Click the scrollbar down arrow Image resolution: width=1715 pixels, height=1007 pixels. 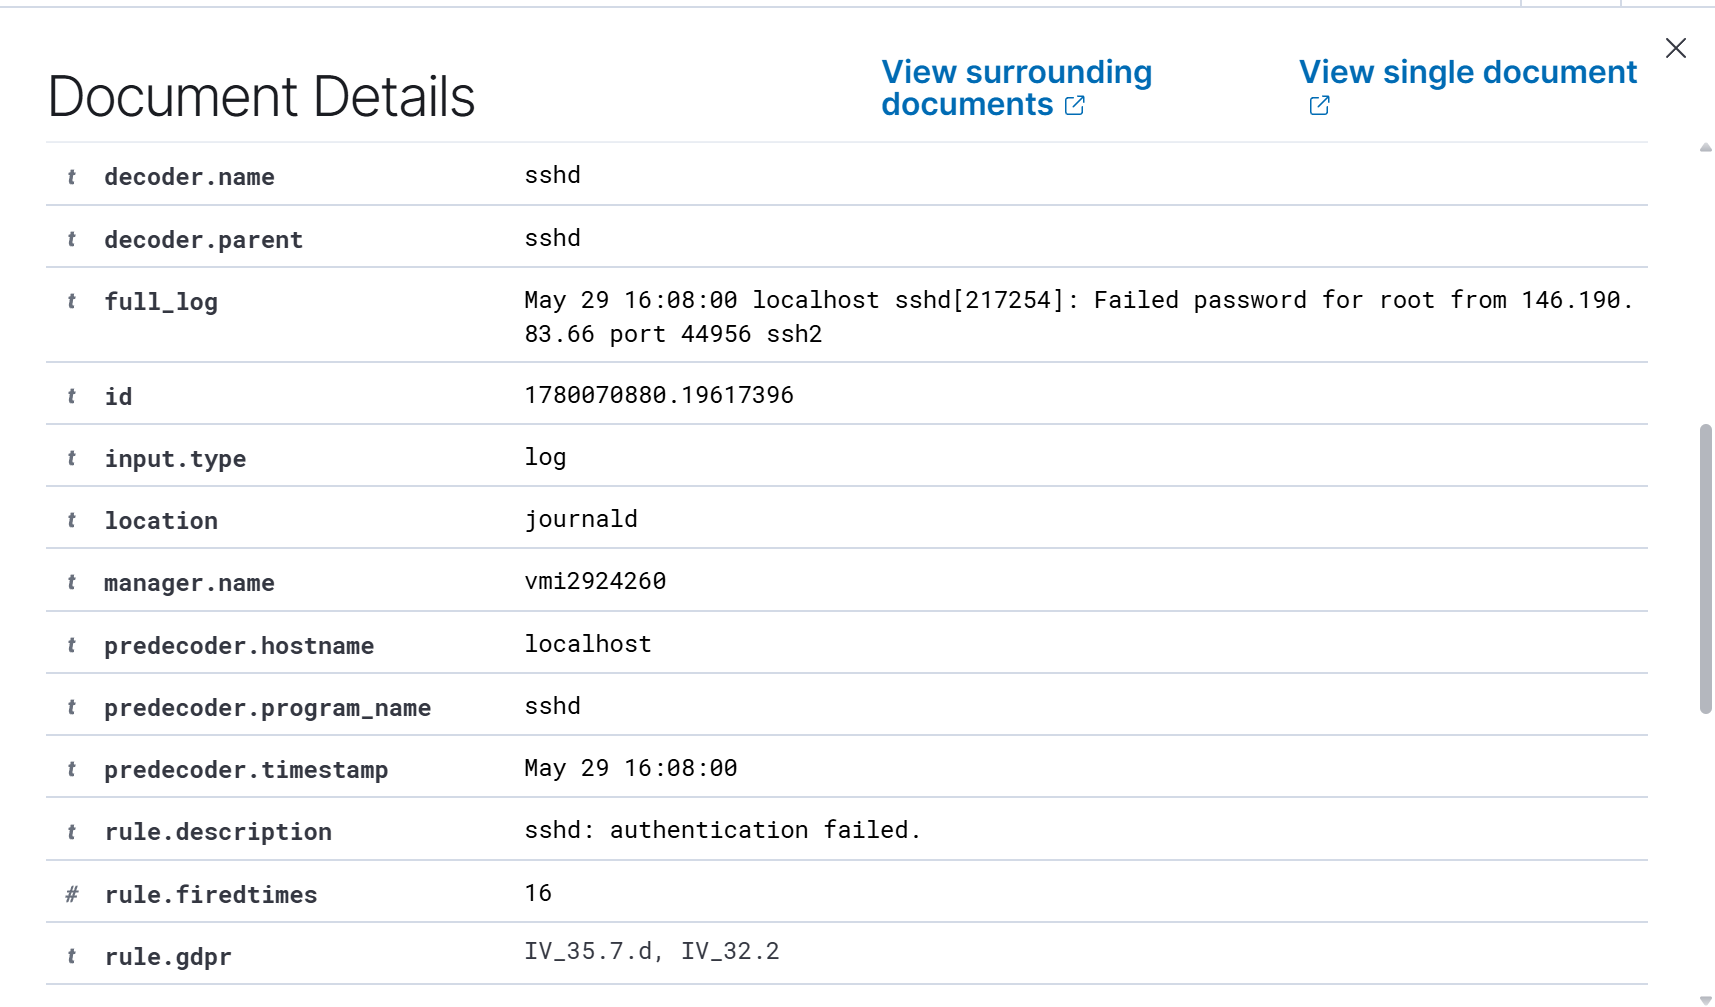point(1706,1000)
